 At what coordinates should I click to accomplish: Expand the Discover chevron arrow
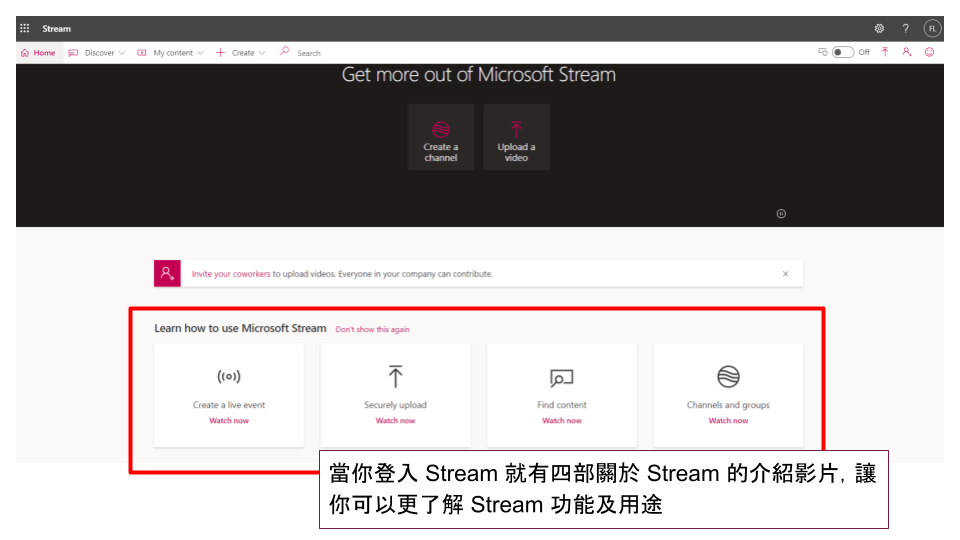point(122,53)
